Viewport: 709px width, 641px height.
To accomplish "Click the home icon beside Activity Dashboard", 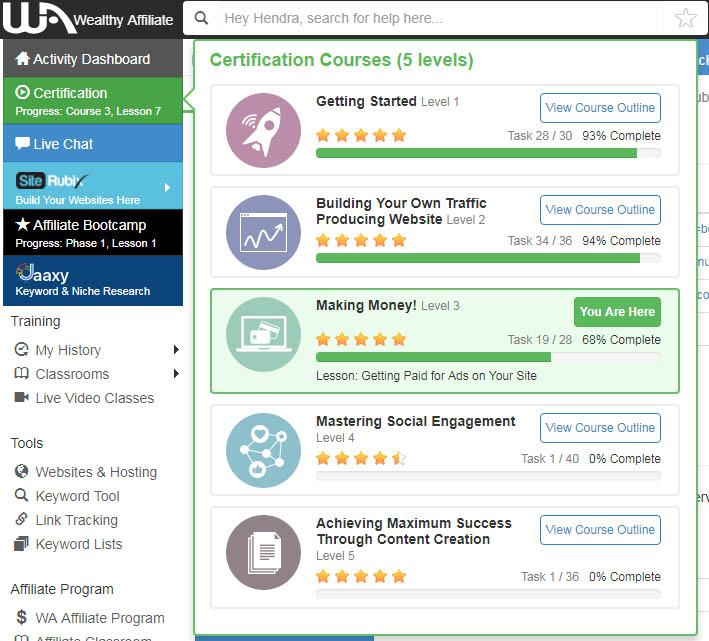I will [x=22, y=58].
